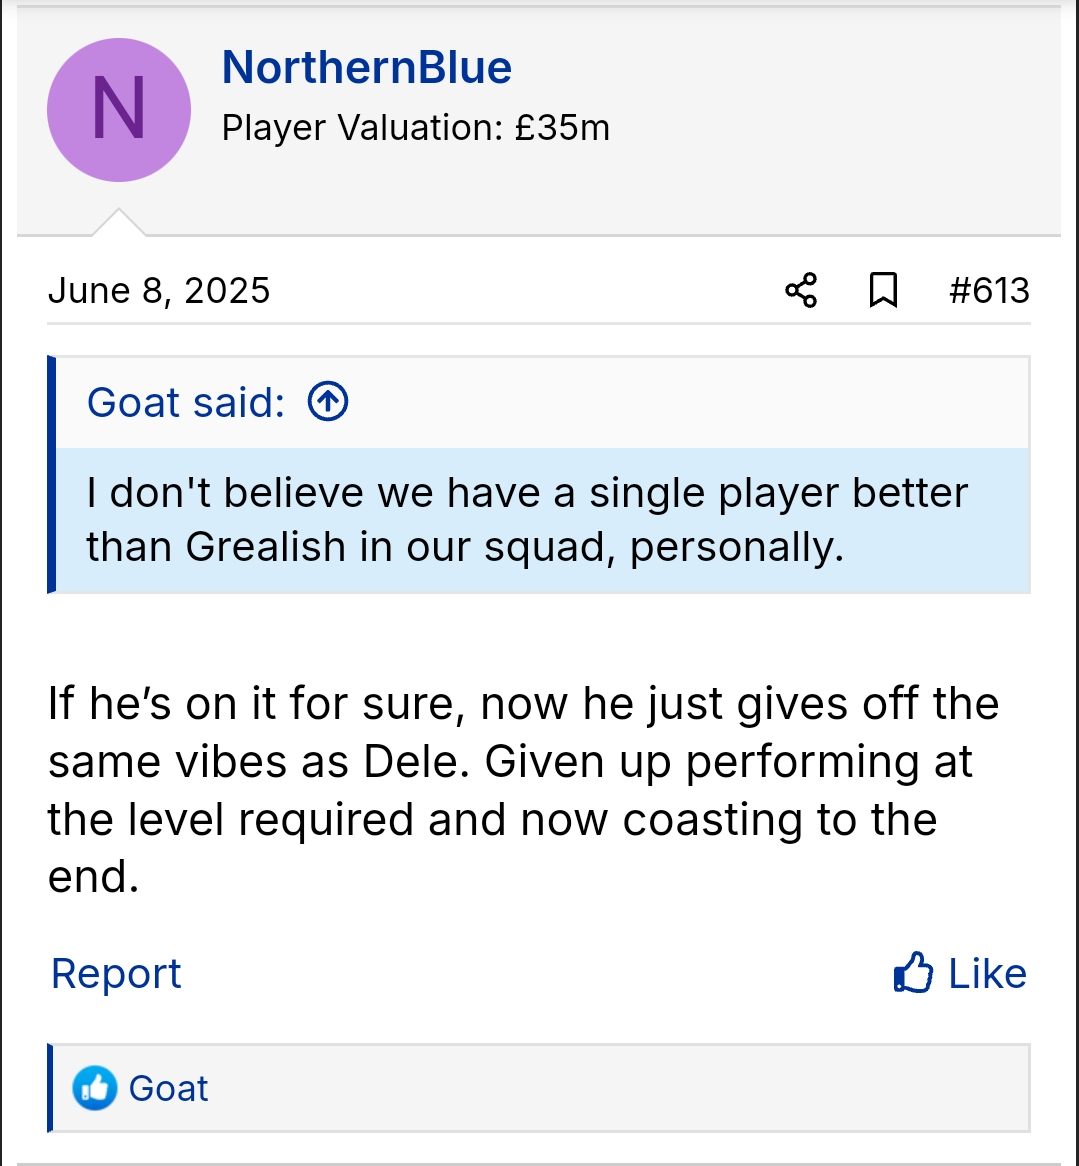
Task: Click the up-arrow icon beside 'Goat said:'
Action: point(328,402)
